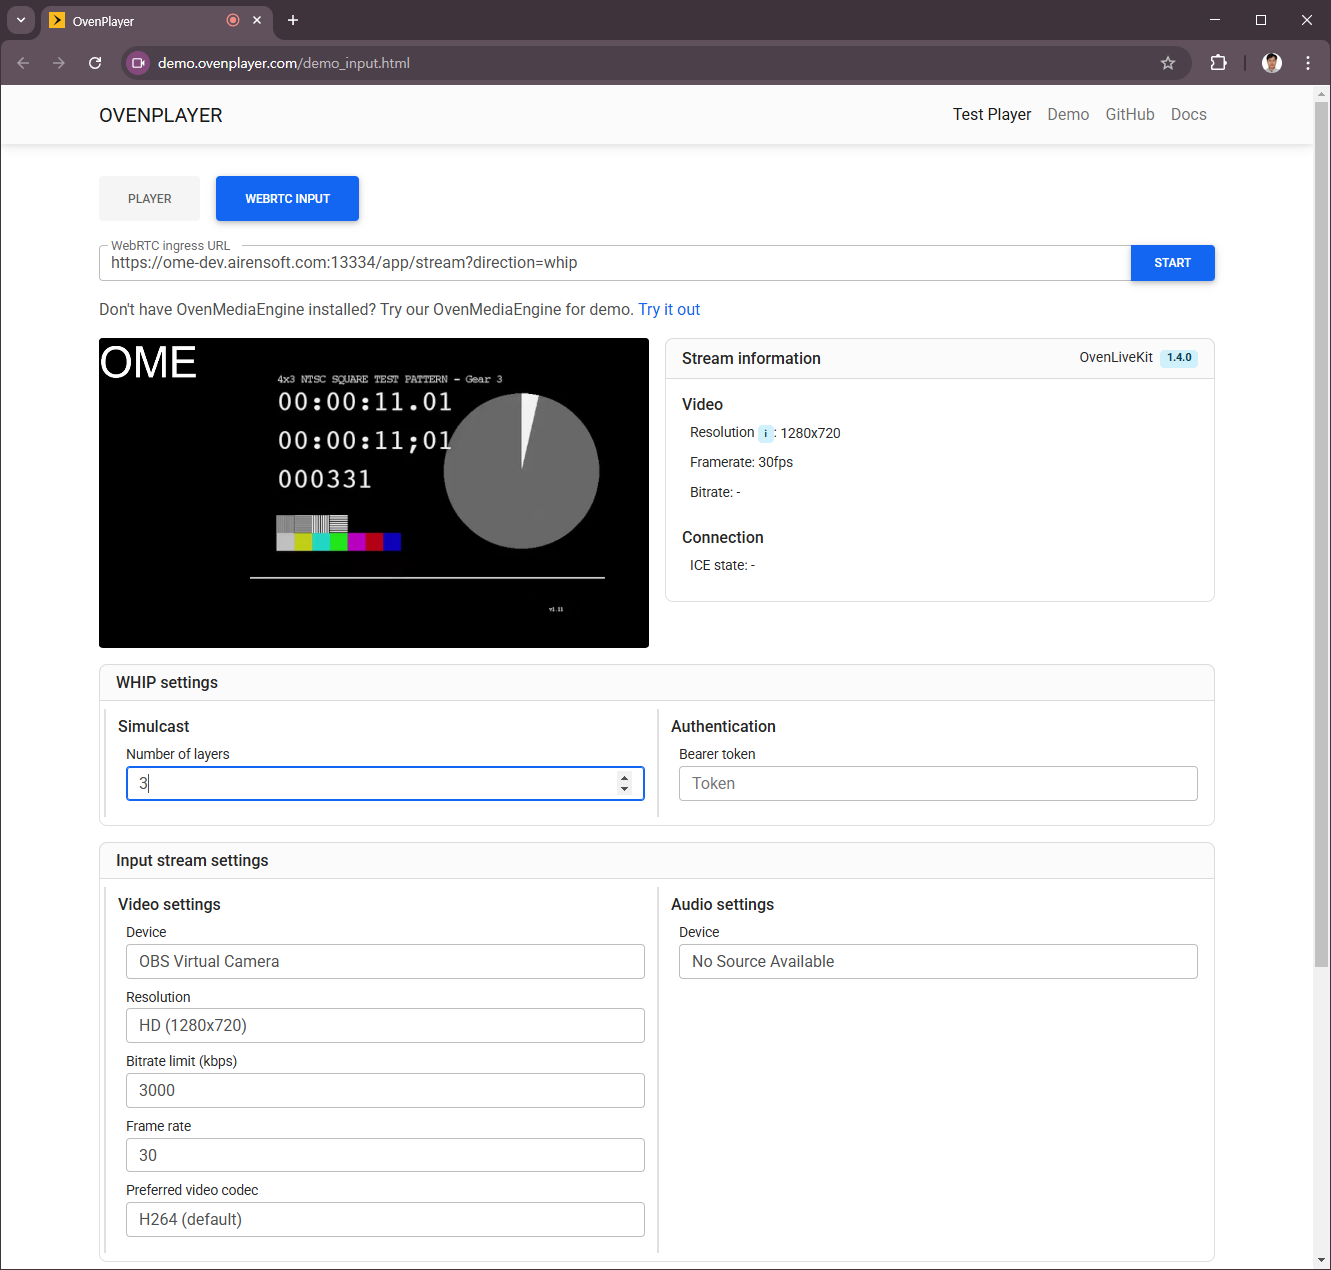Open the Chrome three-dot menu
This screenshot has height=1270, width=1331.
click(1308, 63)
